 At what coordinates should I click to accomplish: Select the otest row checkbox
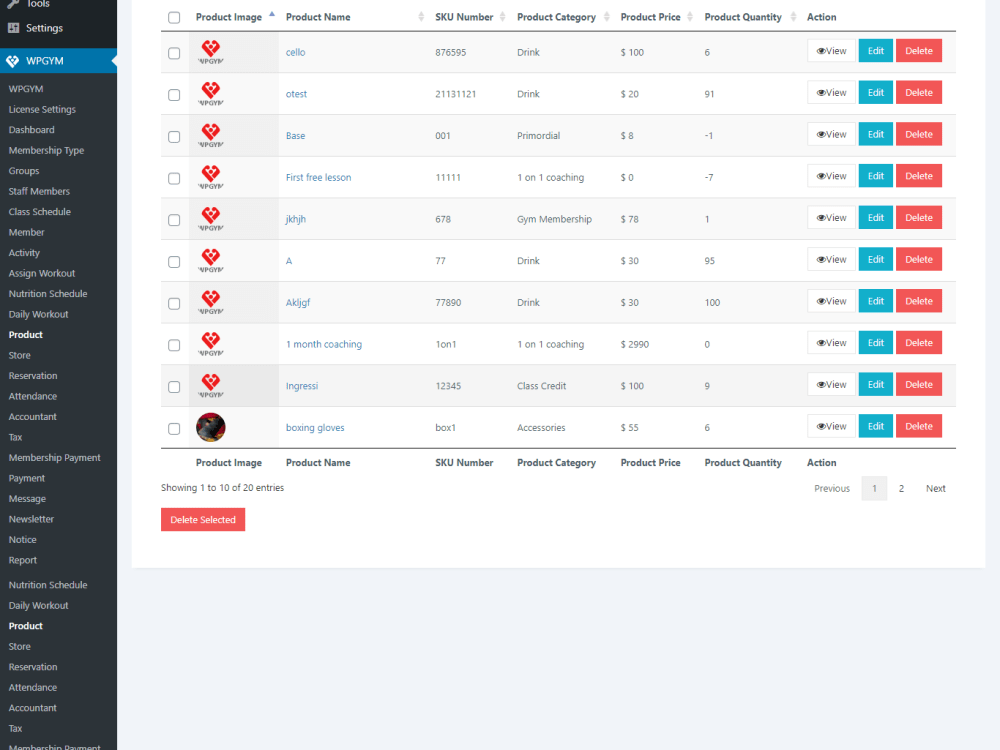[x=174, y=95]
